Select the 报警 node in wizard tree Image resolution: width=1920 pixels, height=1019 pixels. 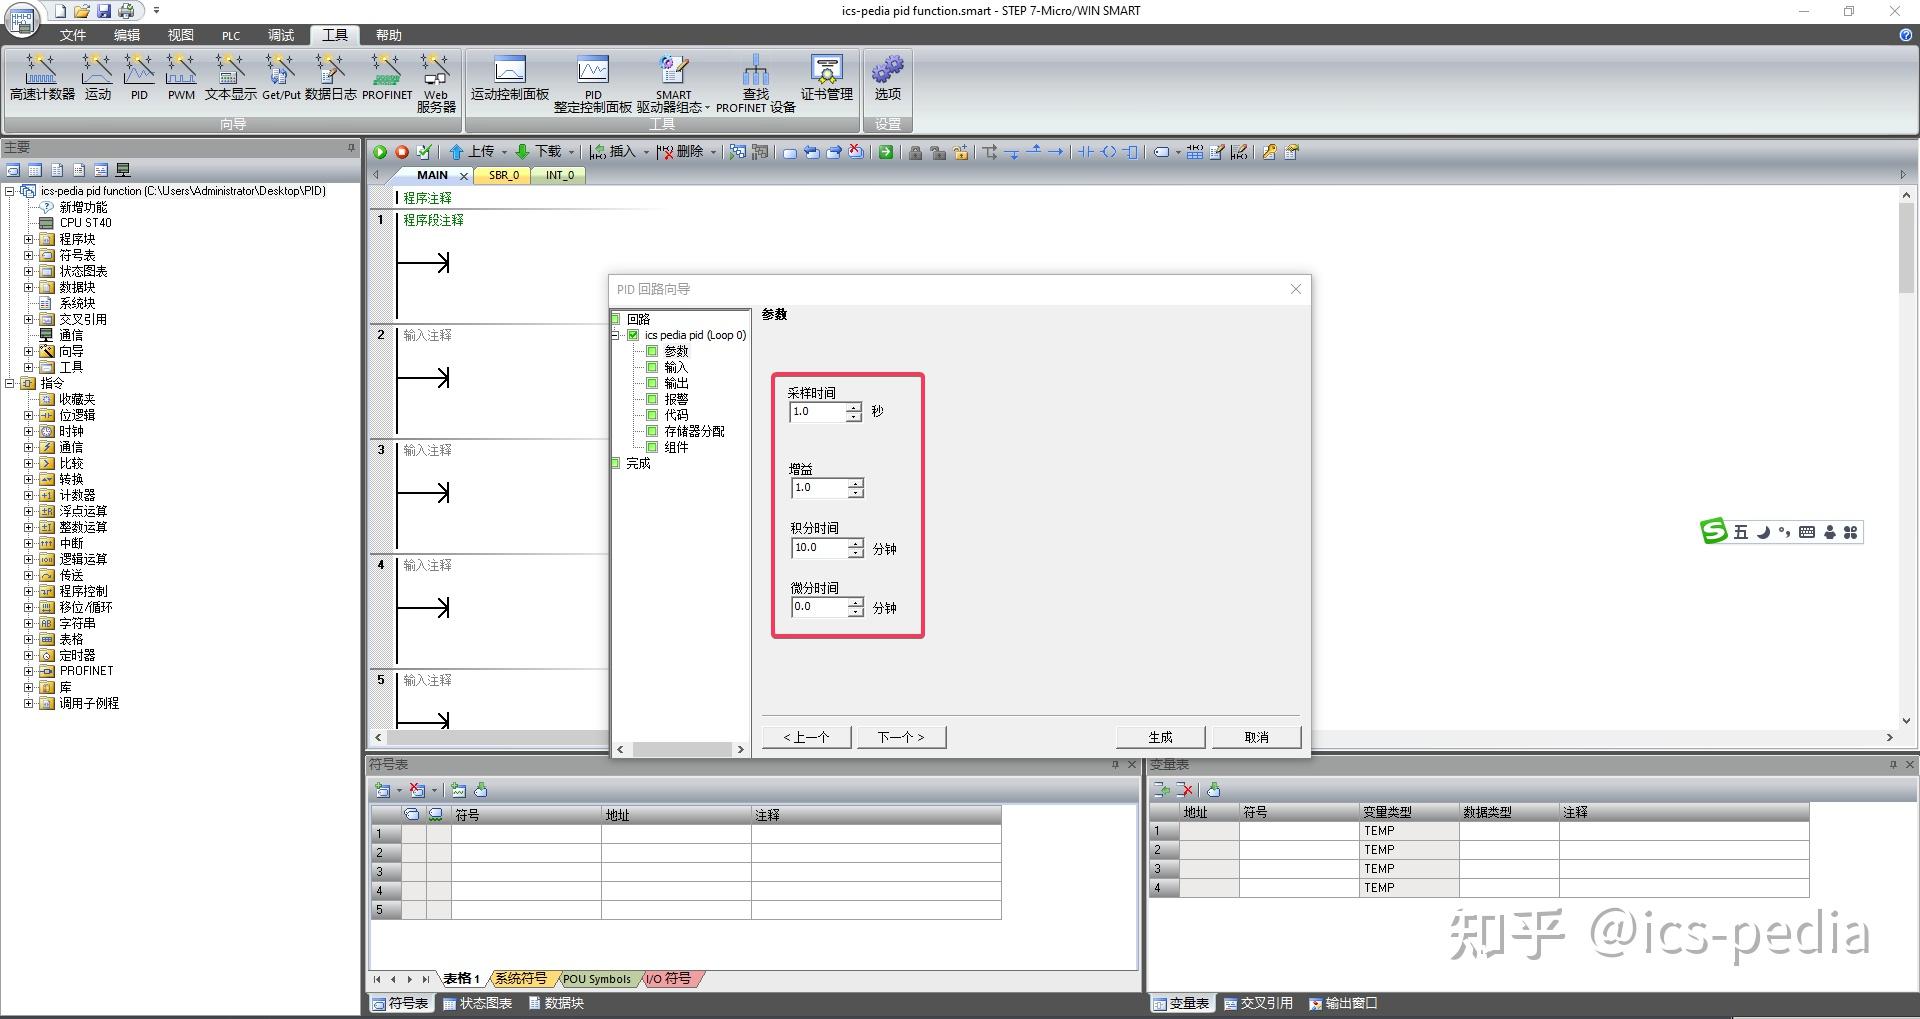click(676, 399)
